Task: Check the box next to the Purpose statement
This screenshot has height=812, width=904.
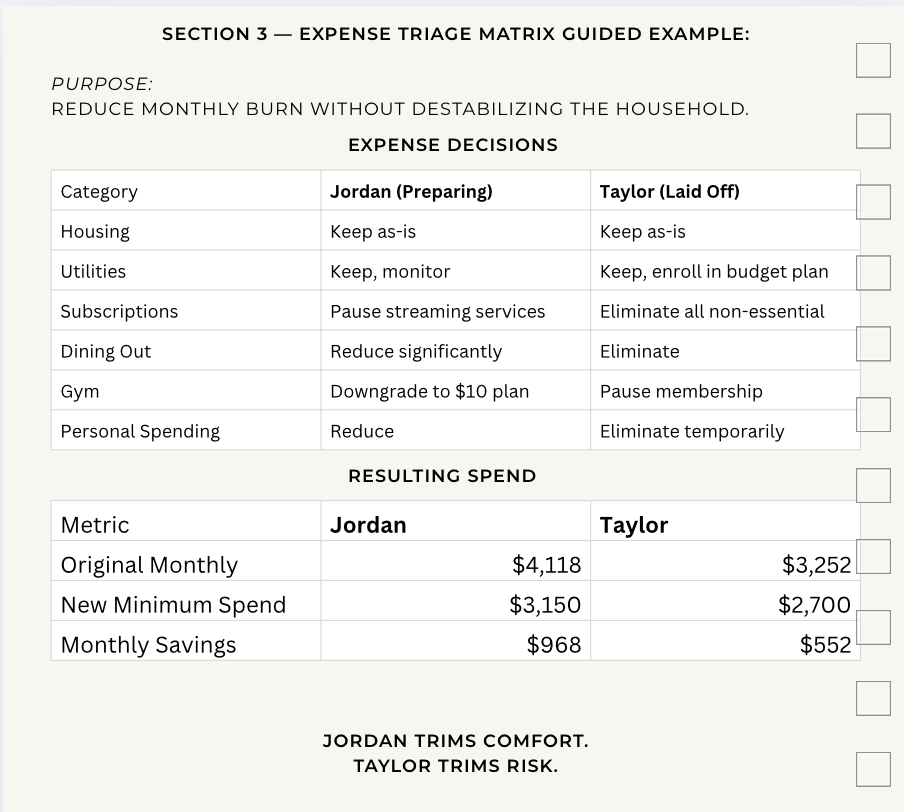Action: pos(873,131)
